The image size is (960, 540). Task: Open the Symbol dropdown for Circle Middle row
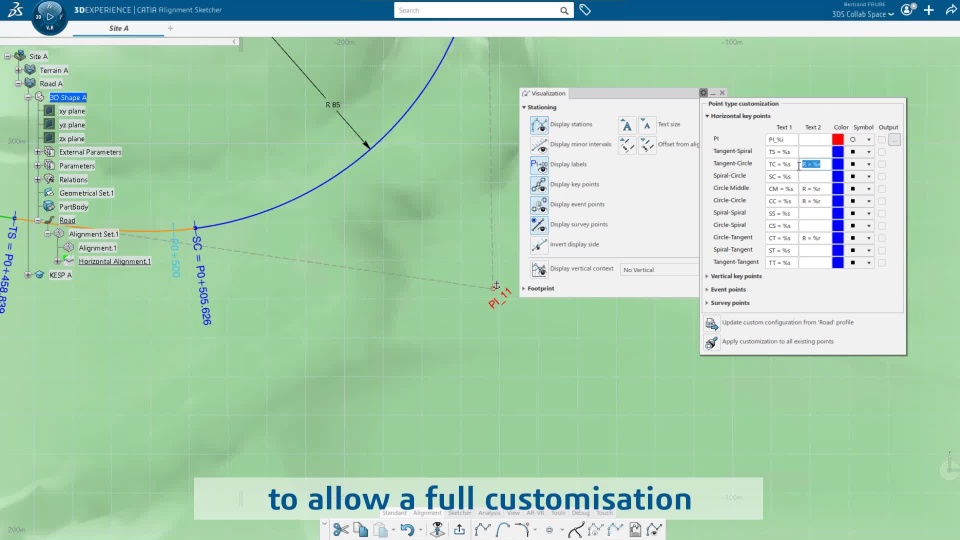[x=868, y=189]
